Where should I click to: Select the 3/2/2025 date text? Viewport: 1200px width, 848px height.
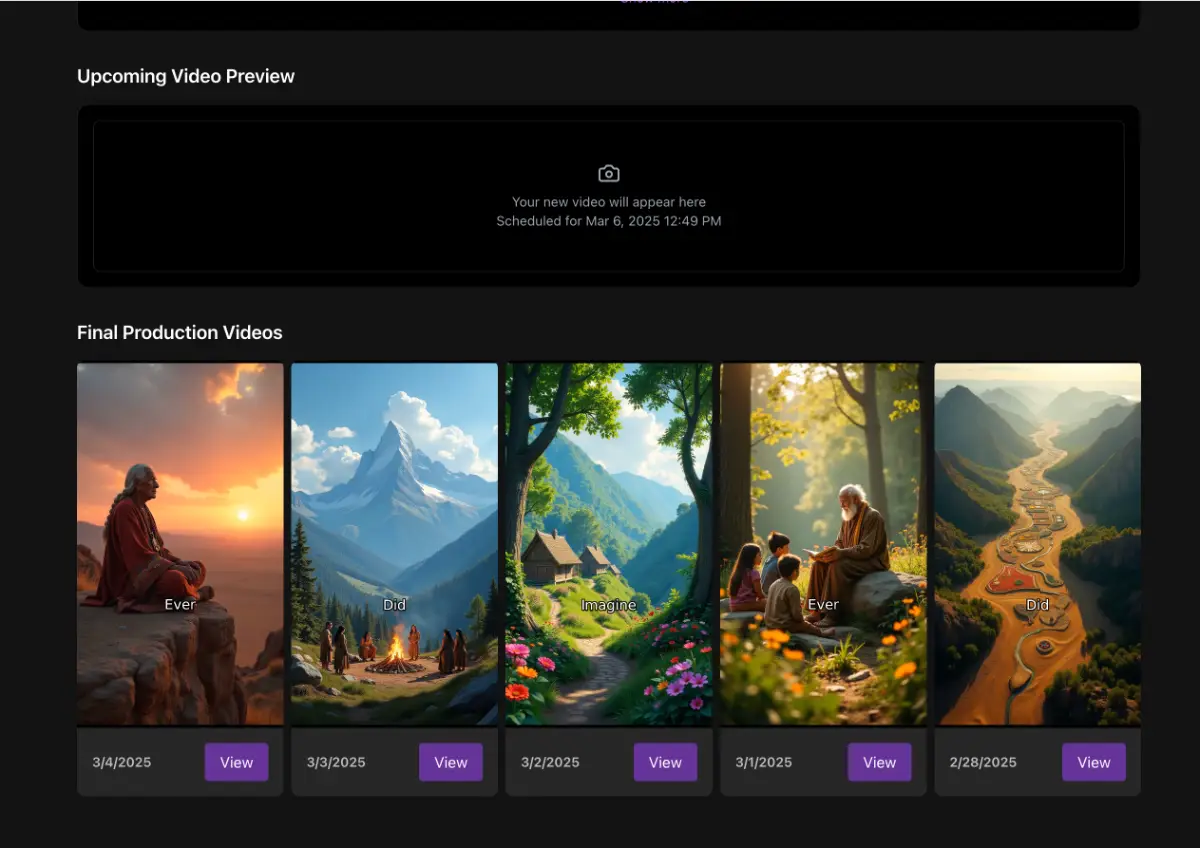click(x=550, y=762)
